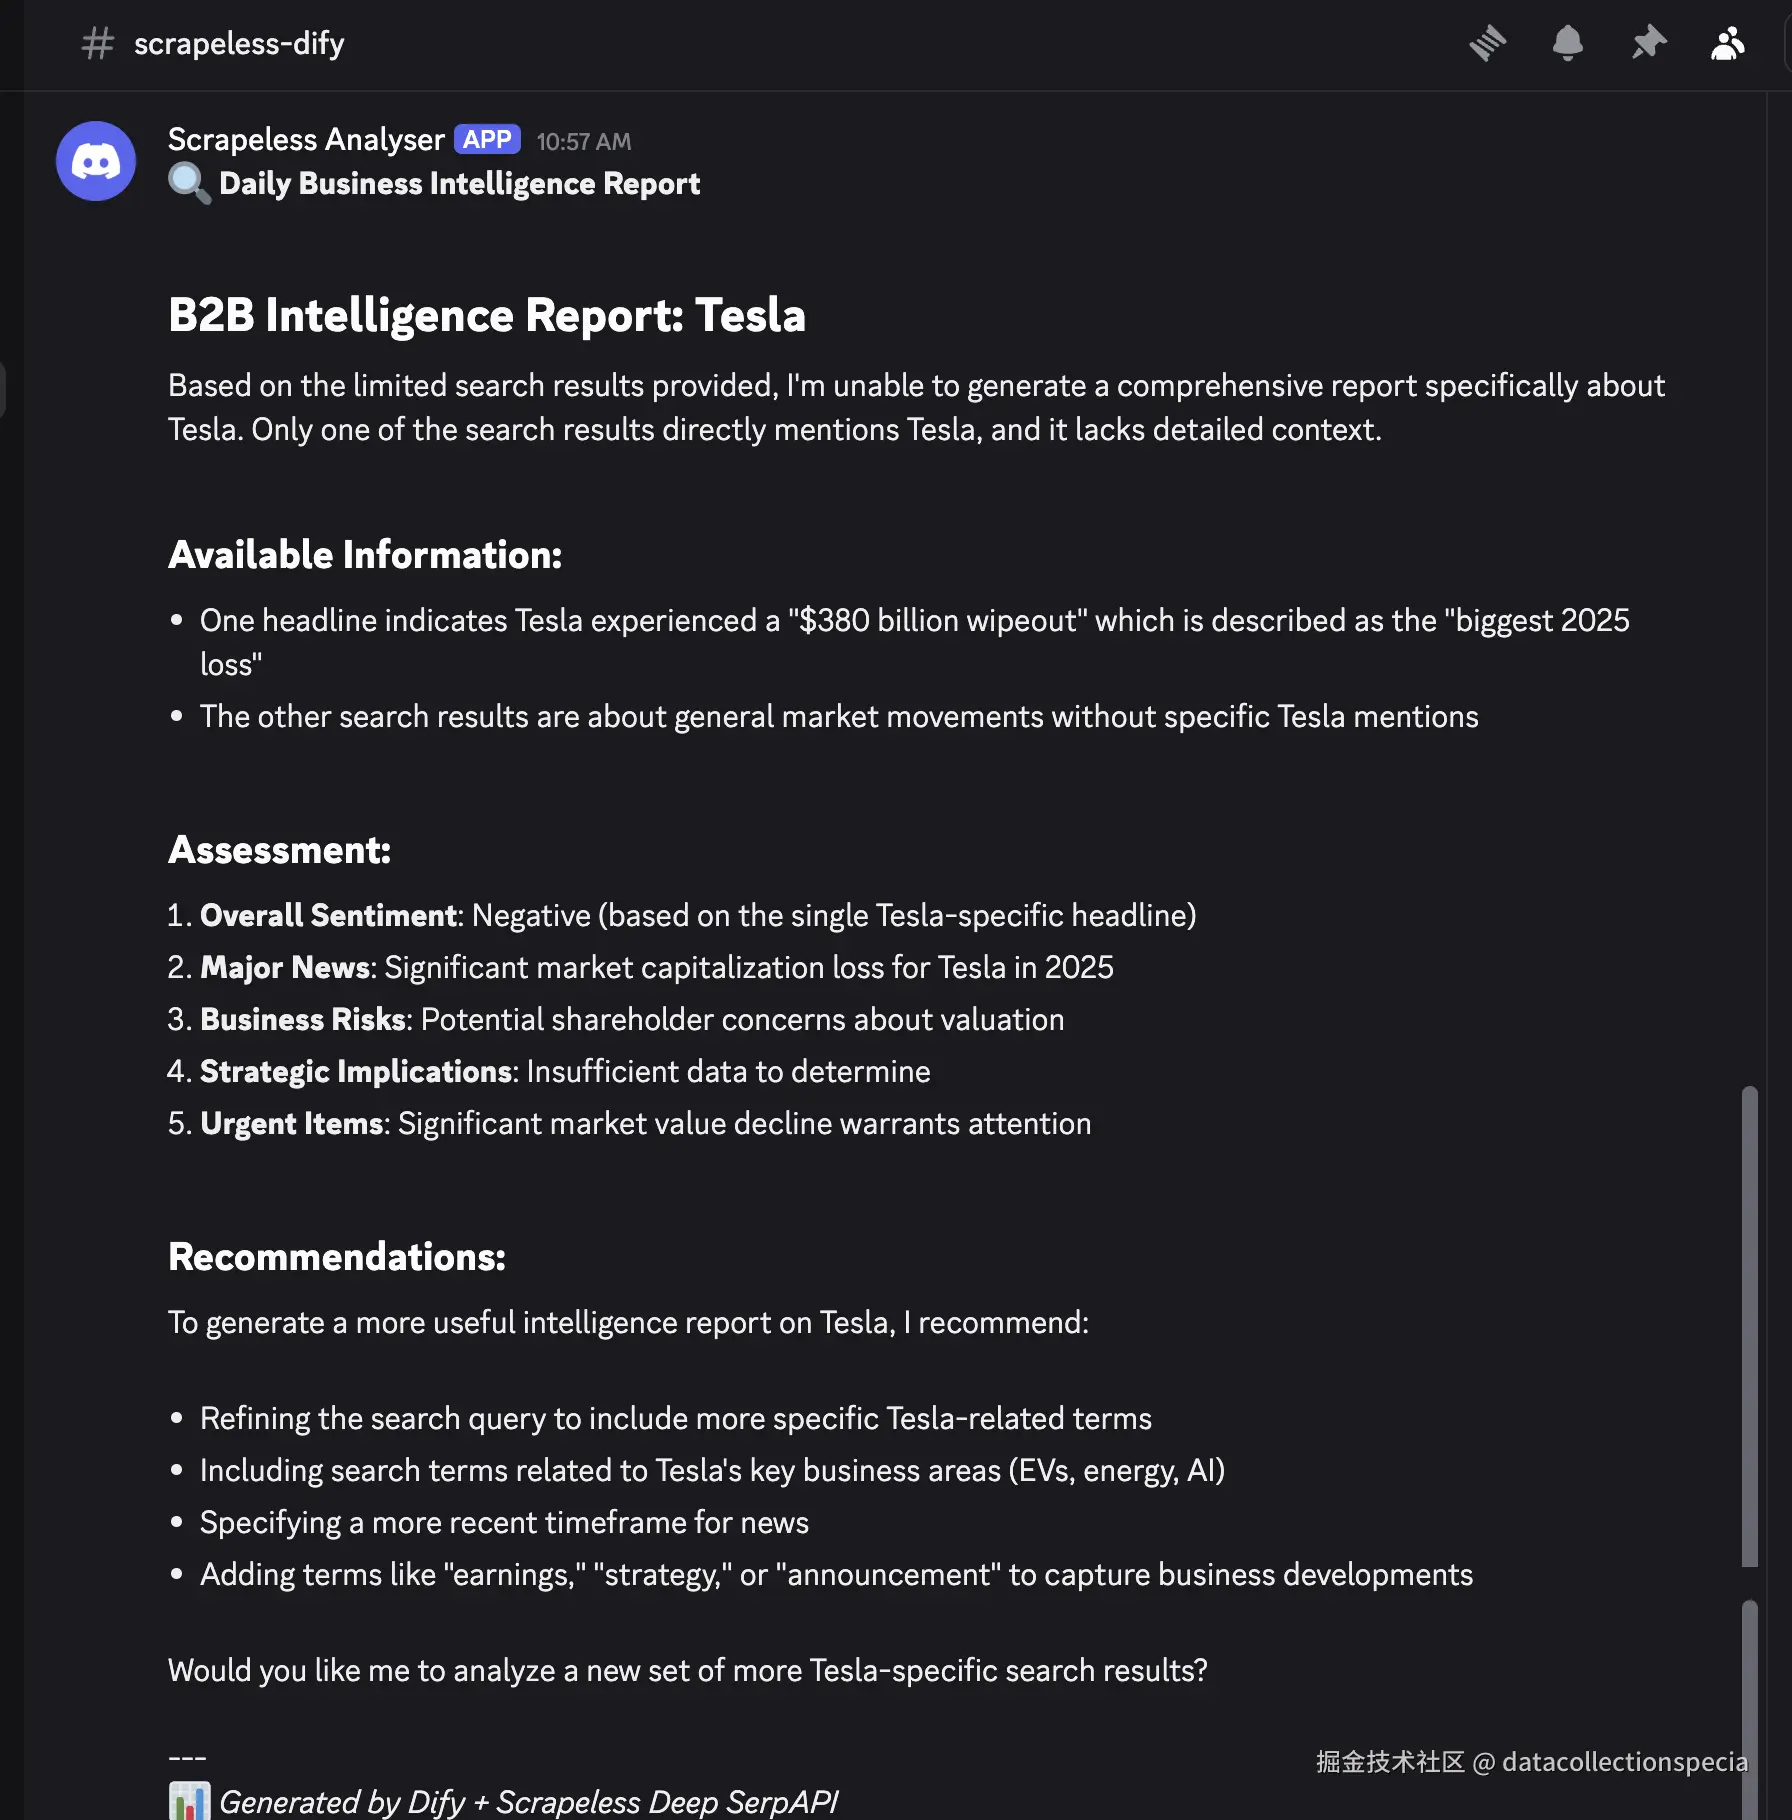Click the "Overall Sentiment" list item
1792x1820 pixels.
pos(682,916)
